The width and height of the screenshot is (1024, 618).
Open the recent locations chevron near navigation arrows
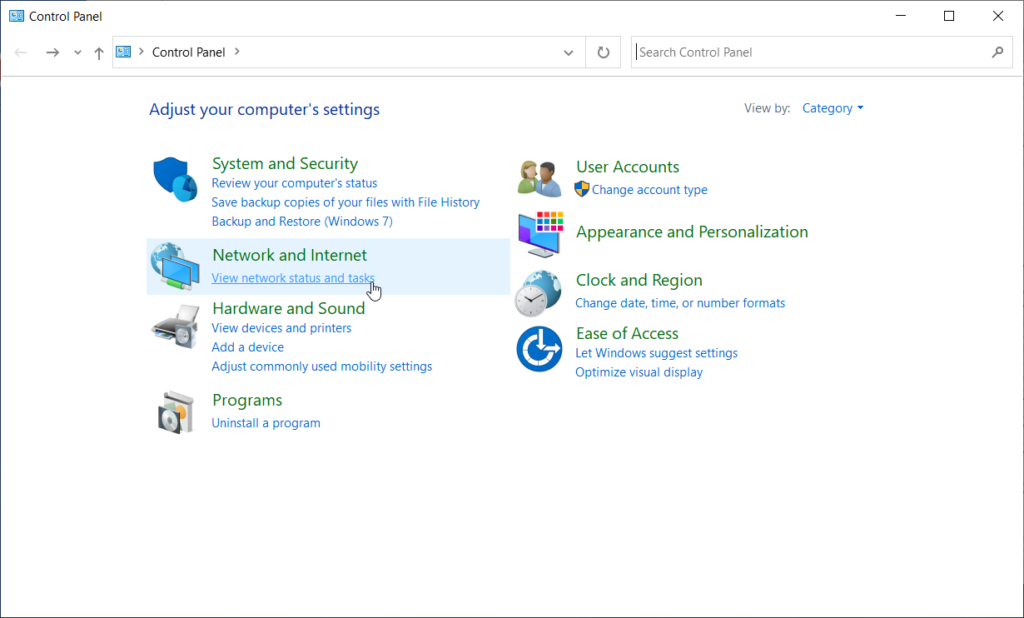pyautogui.click(x=76, y=52)
